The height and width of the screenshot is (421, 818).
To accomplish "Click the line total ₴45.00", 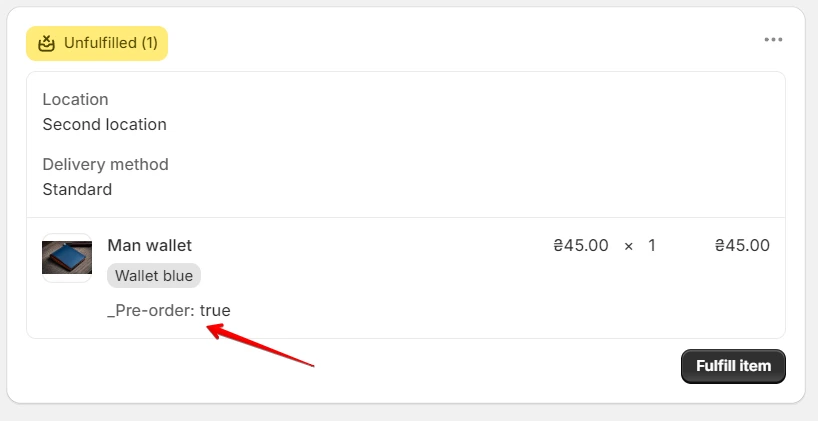I will coord(742,245).
